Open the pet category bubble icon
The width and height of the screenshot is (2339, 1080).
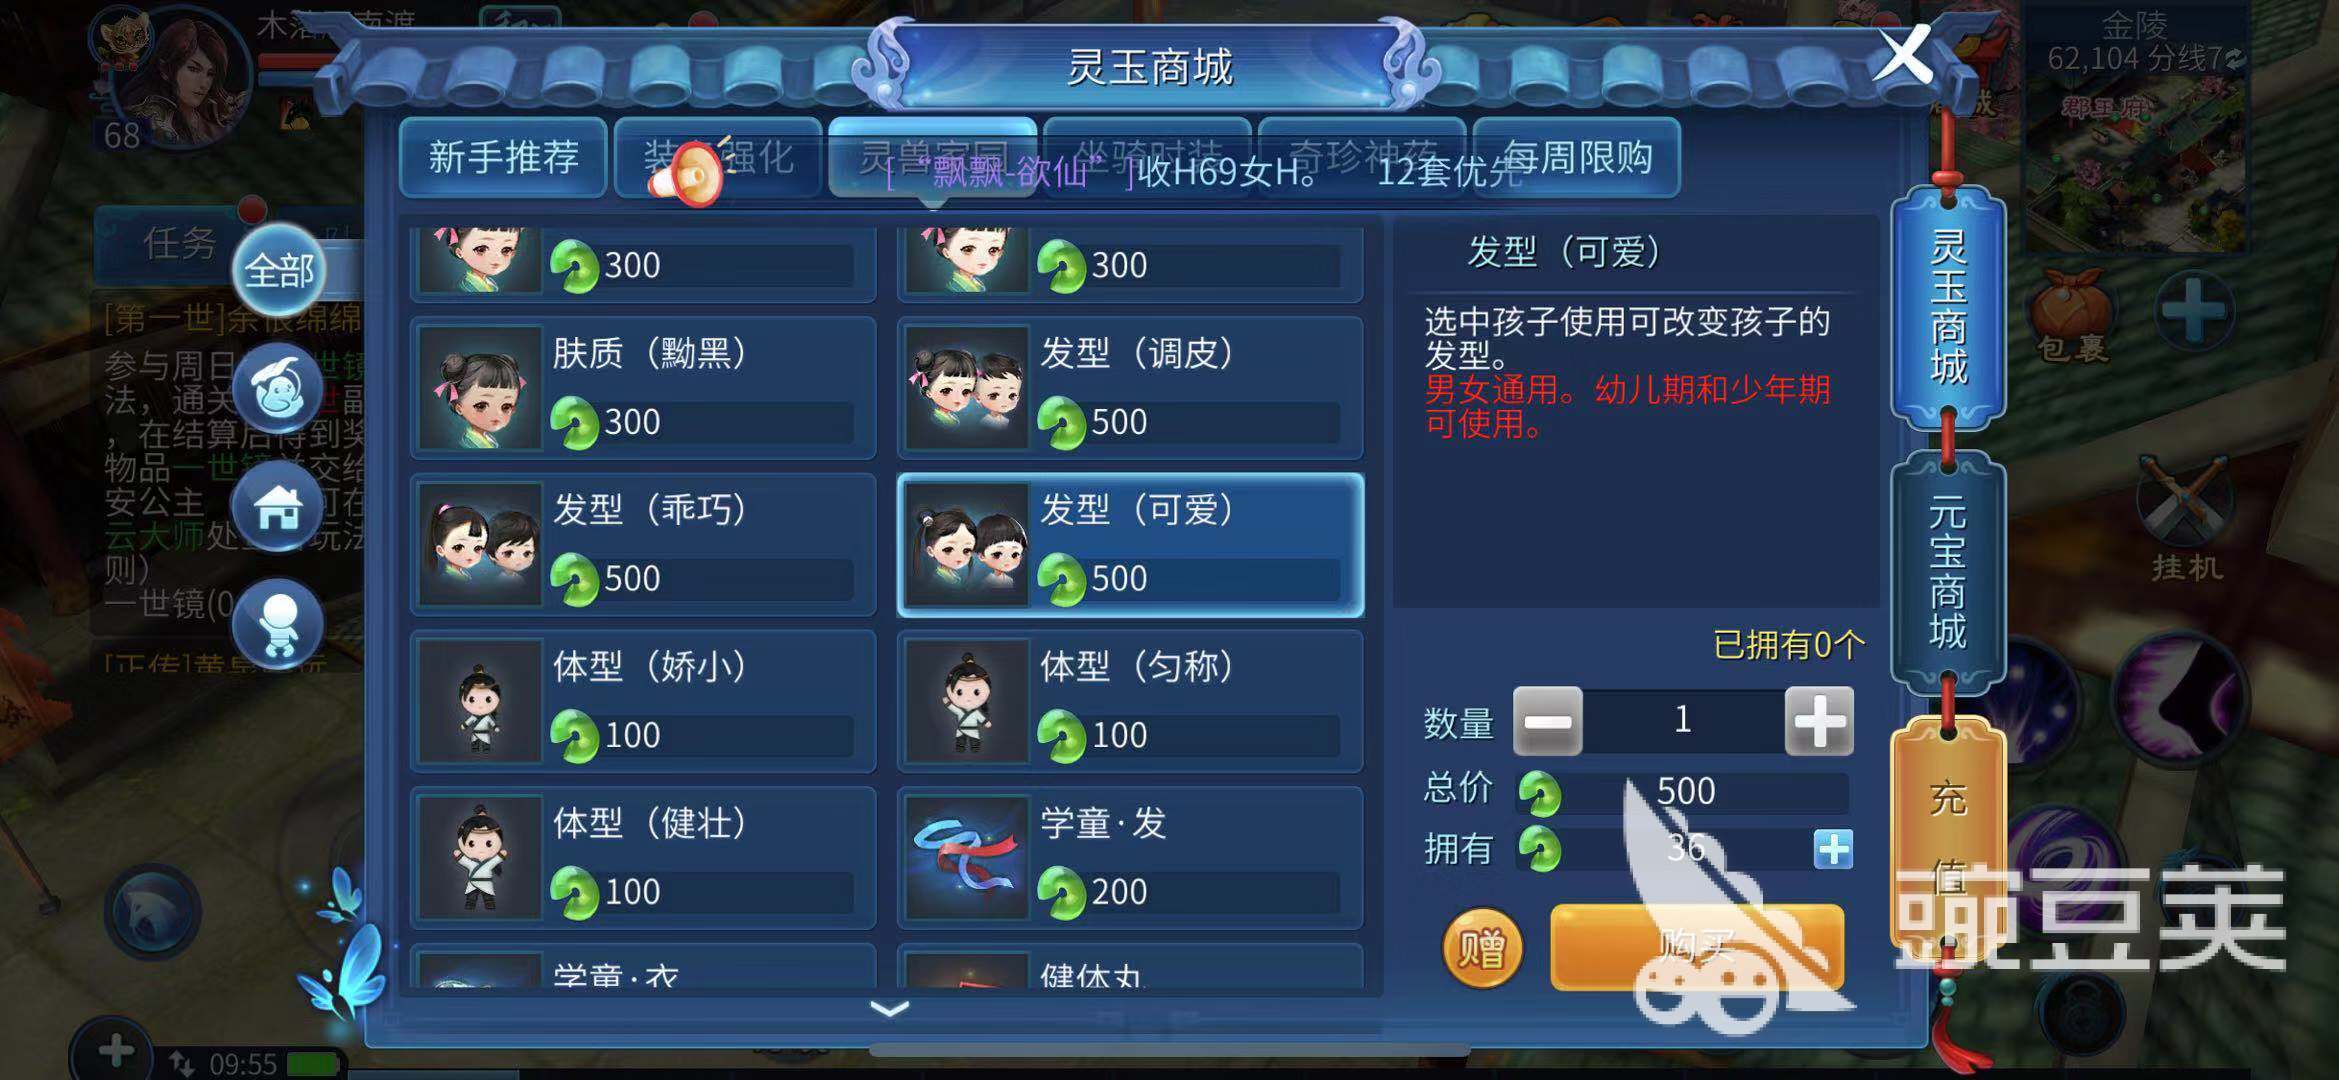click(279, 389)
